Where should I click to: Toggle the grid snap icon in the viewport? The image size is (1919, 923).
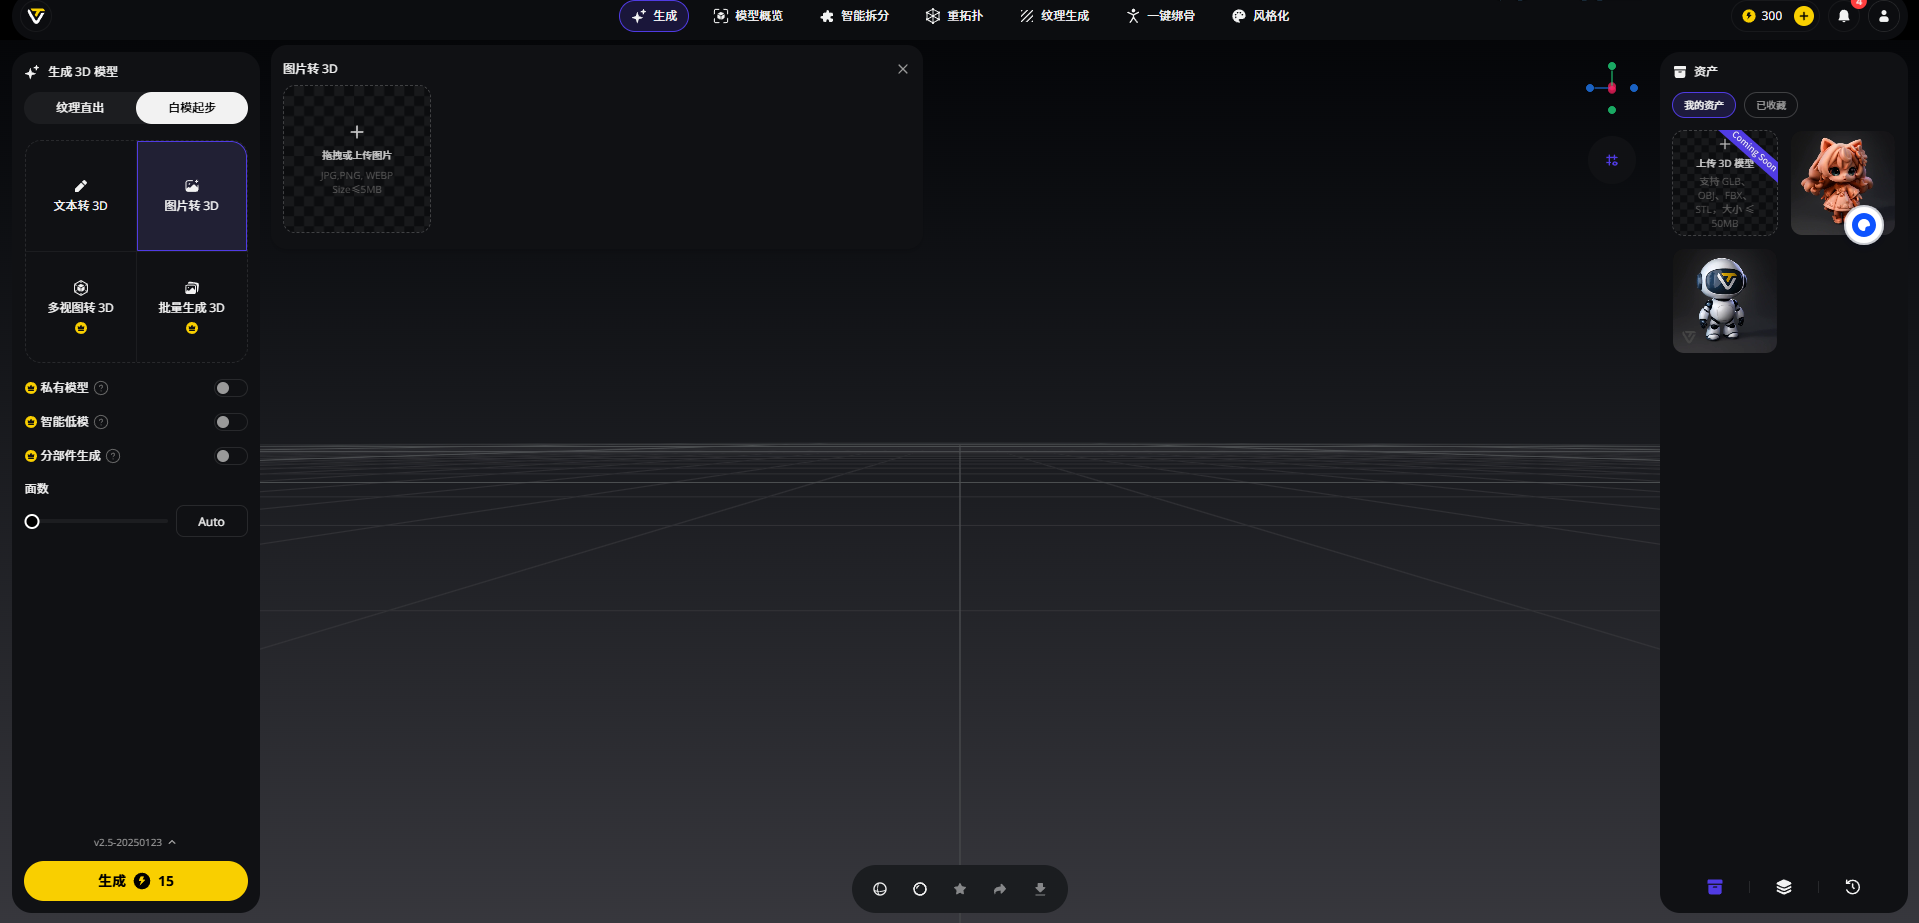(1612, 160)
